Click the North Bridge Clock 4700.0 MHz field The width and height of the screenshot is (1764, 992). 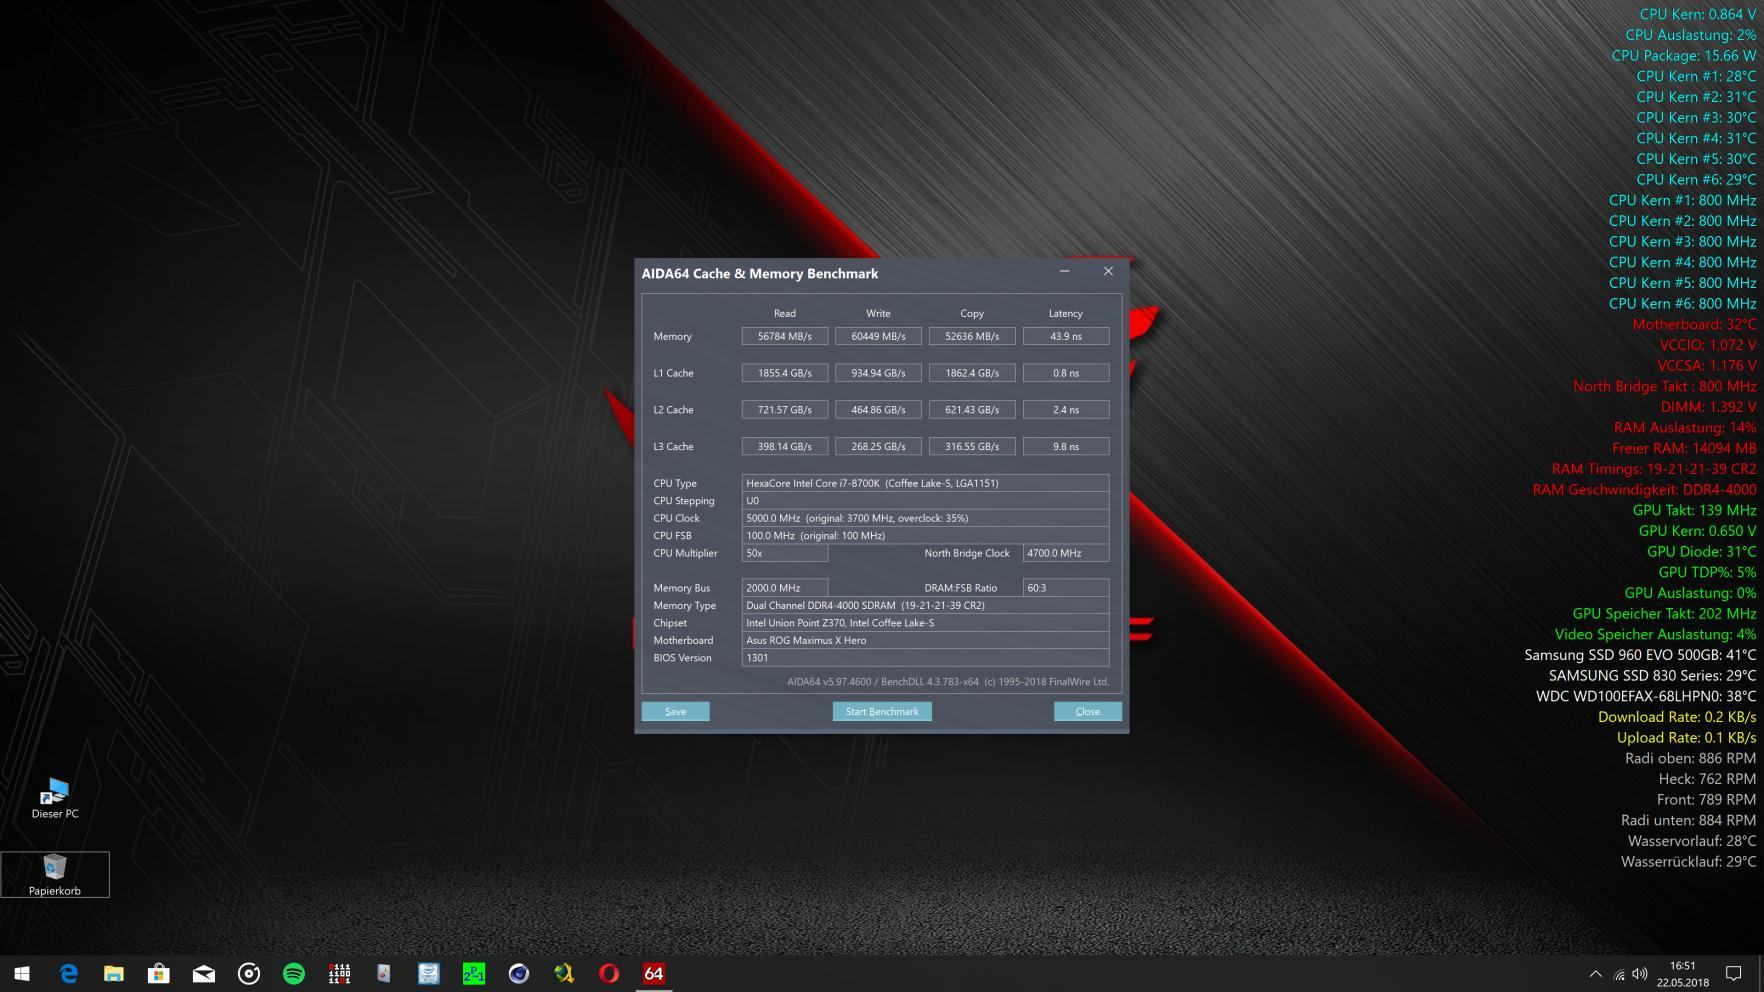[x=1066, y=553]
